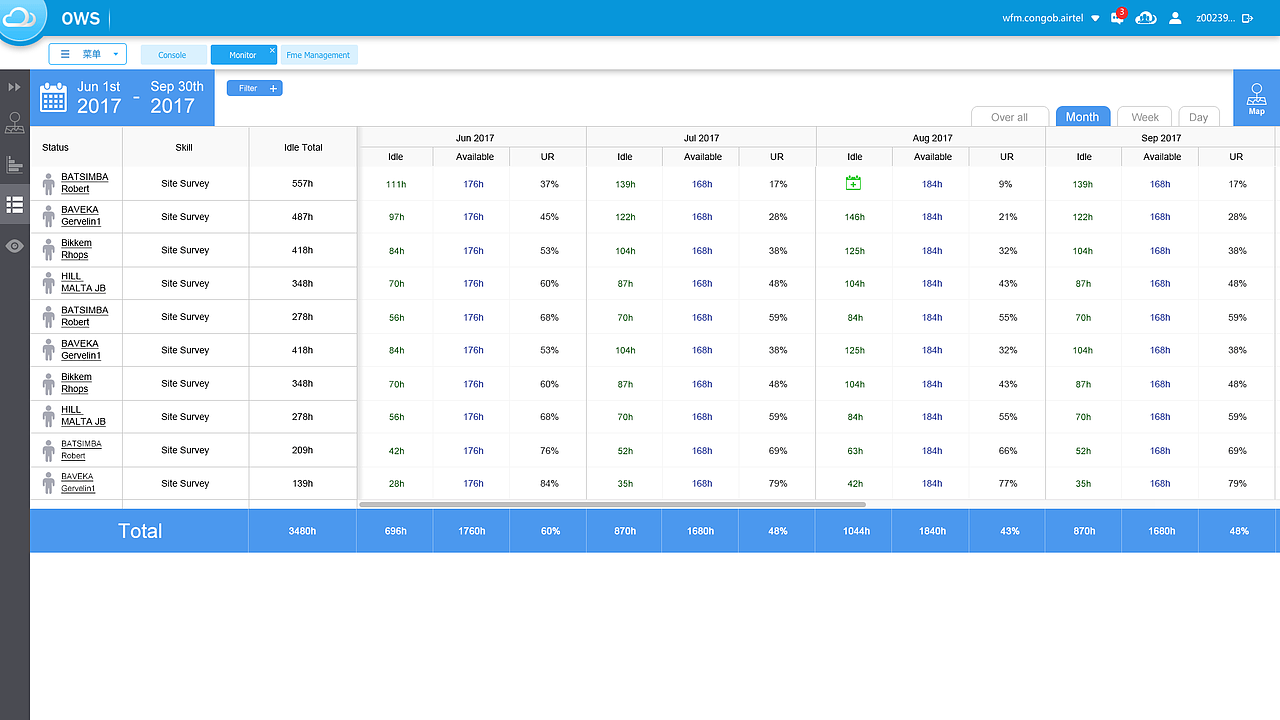Close the Monitor tab with its X
This screenshot has width=1280, height=720.
pyautogui.click(x=272, y=50)
